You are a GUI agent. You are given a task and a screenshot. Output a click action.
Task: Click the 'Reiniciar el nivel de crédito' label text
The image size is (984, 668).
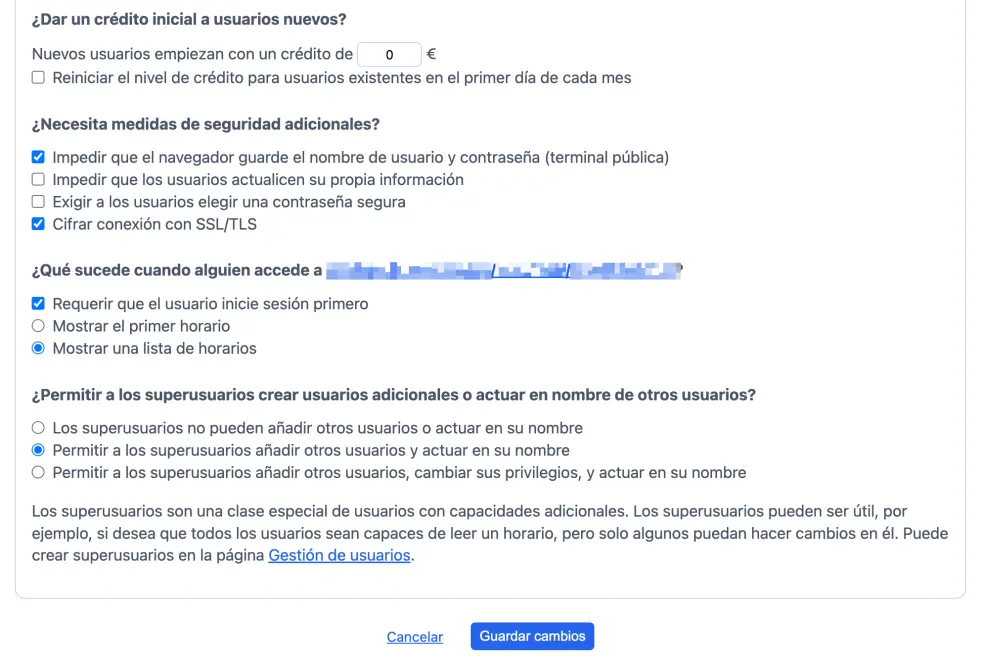pyautogui.click(x=341, y=78)
